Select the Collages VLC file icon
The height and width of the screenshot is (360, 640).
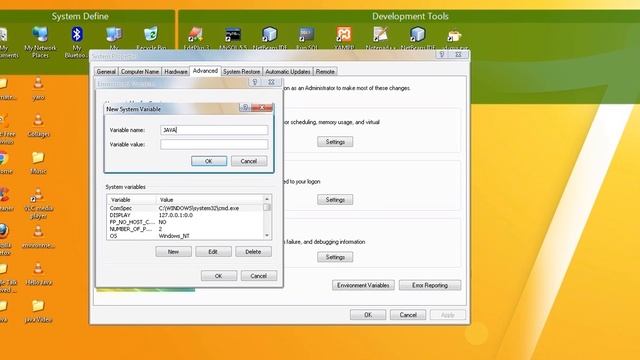coord(38,126)
